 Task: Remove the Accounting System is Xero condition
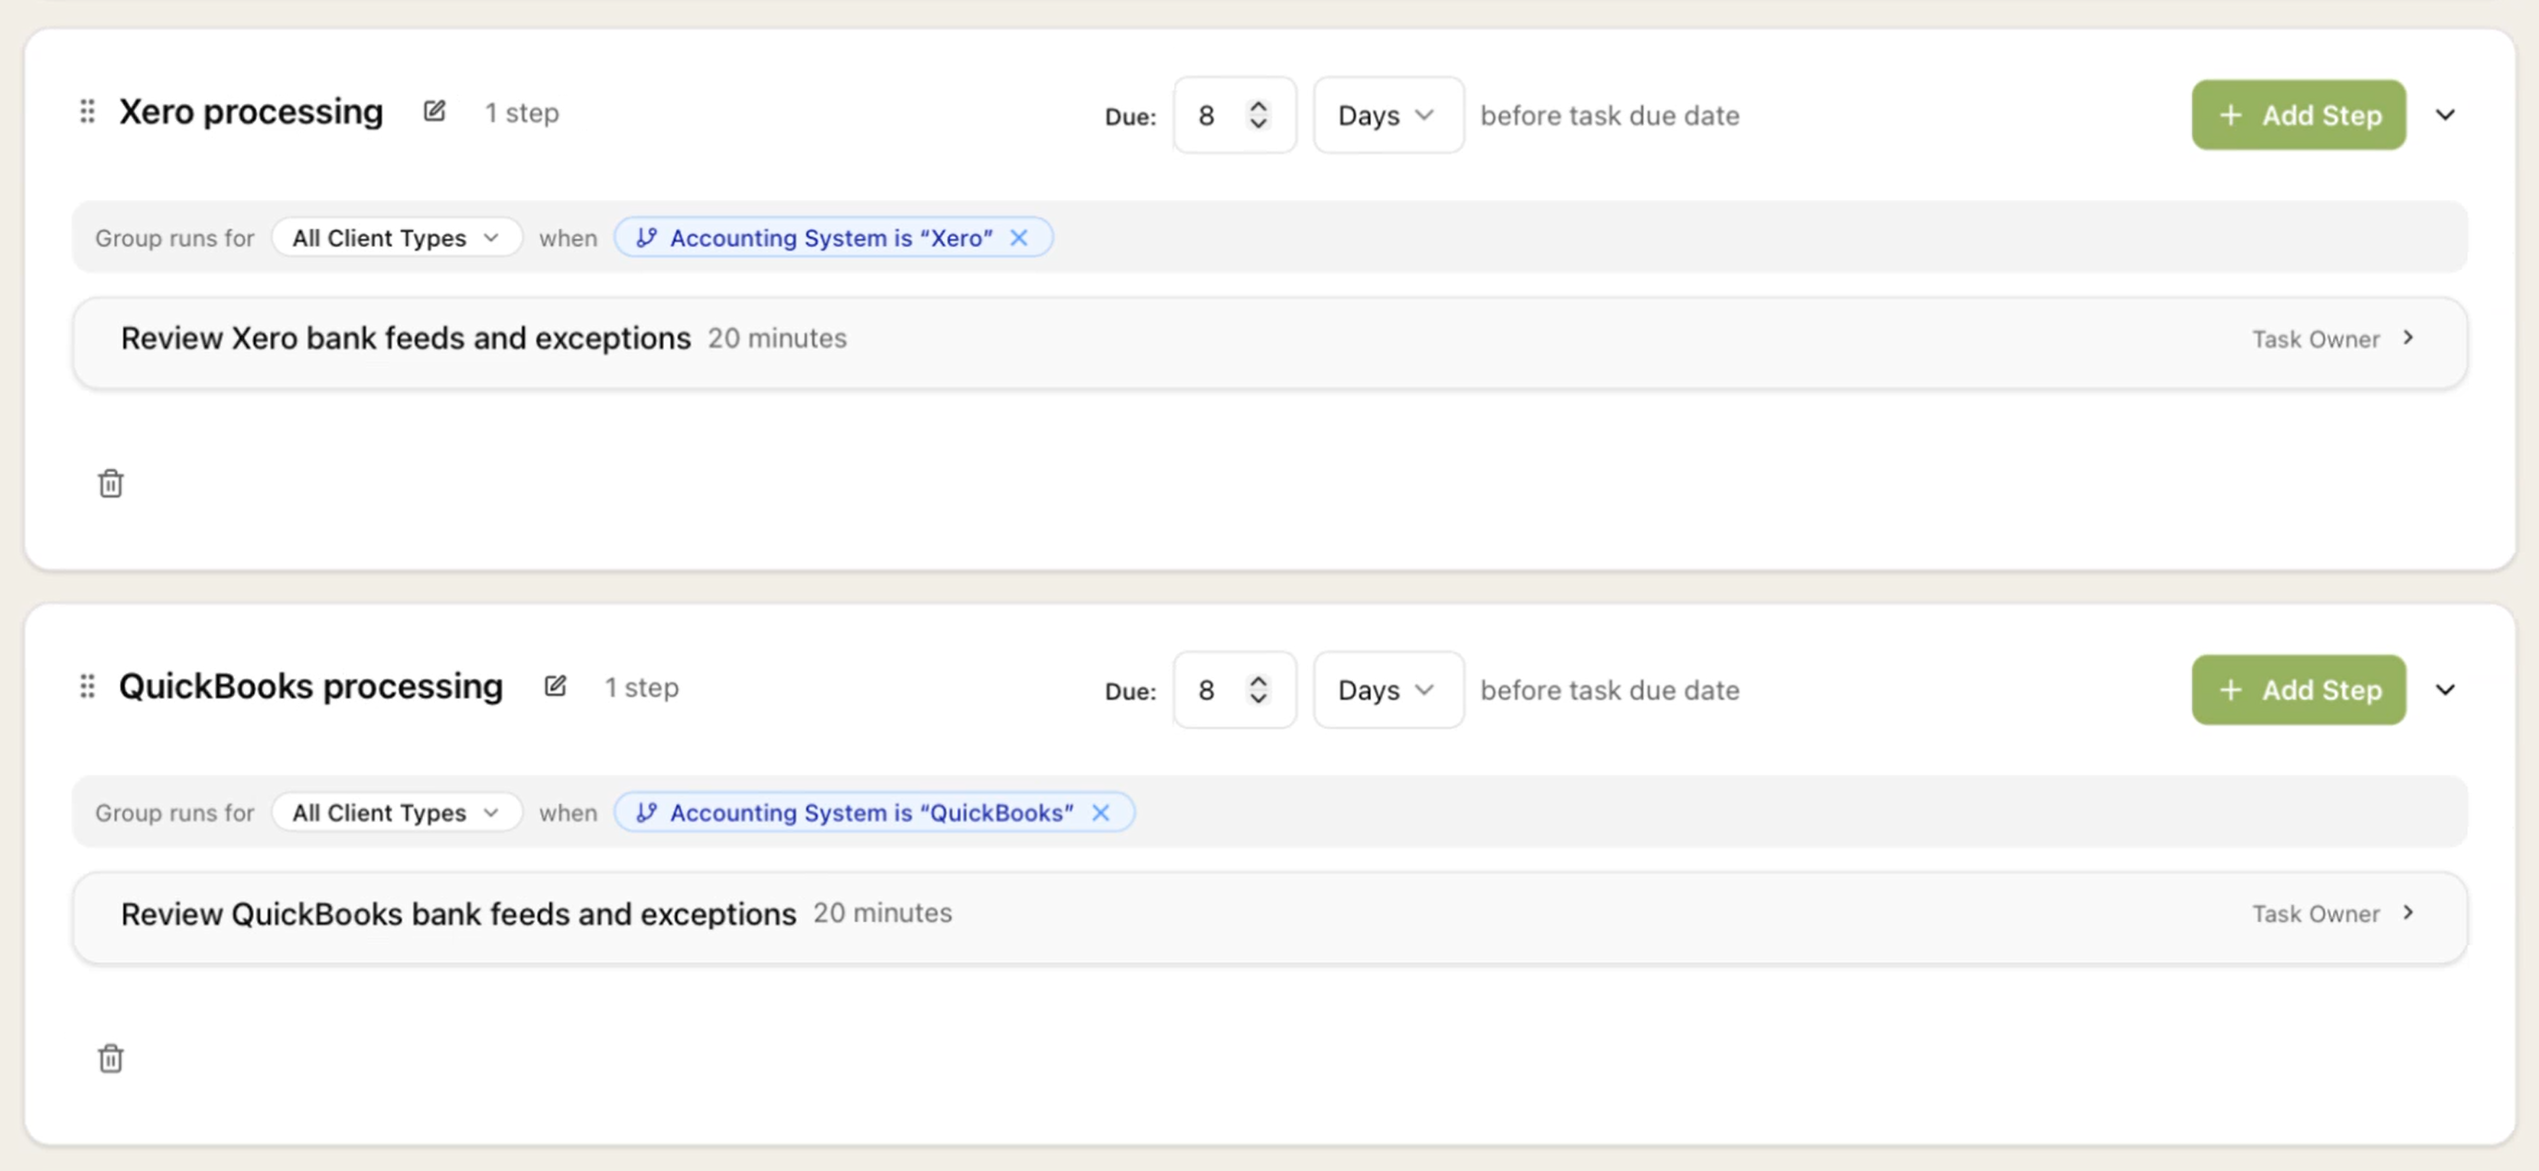click(1019, 237)
